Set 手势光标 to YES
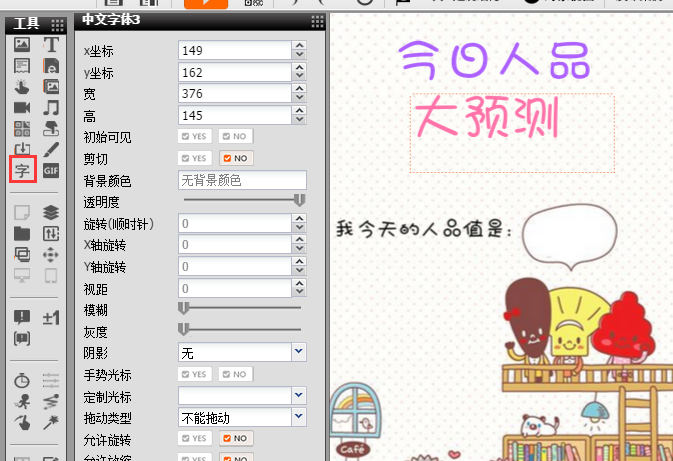Viewport: 673px width, 461px height. (x=195, y=374)
